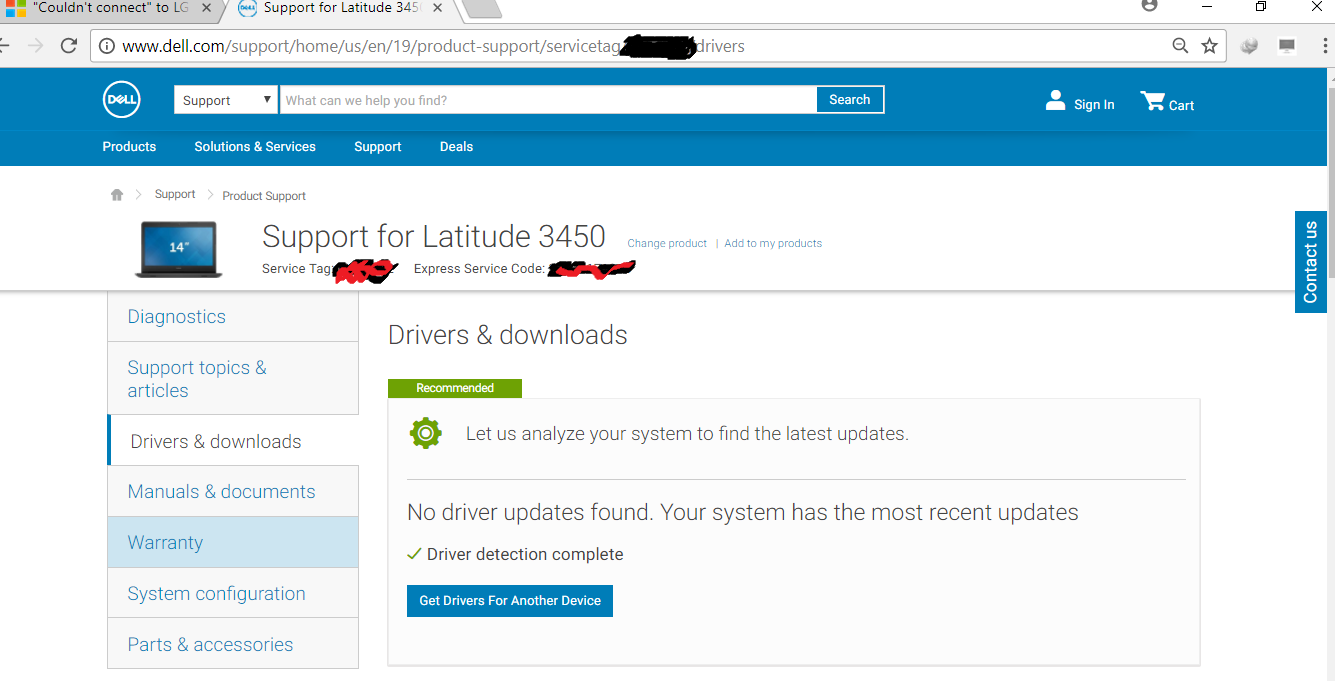
Task: Click the green gear analyze icon
Action: 425,433
